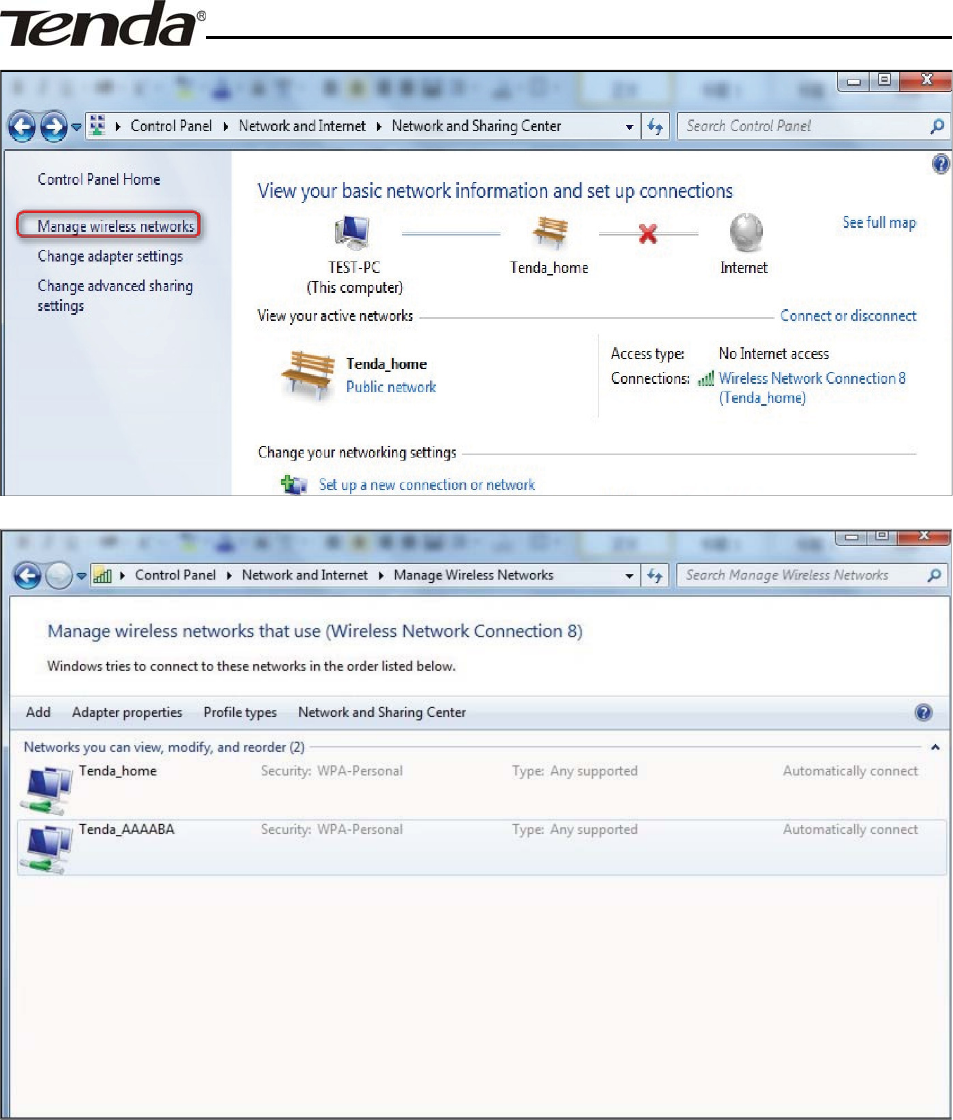Open Set up a new connection or network
The height and width of the screenshot is (1120, 953).
[426, 485]
